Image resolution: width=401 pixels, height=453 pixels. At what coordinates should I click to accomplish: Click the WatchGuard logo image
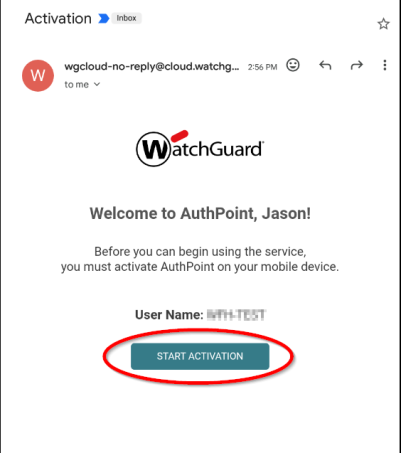(x=200, y=149)
